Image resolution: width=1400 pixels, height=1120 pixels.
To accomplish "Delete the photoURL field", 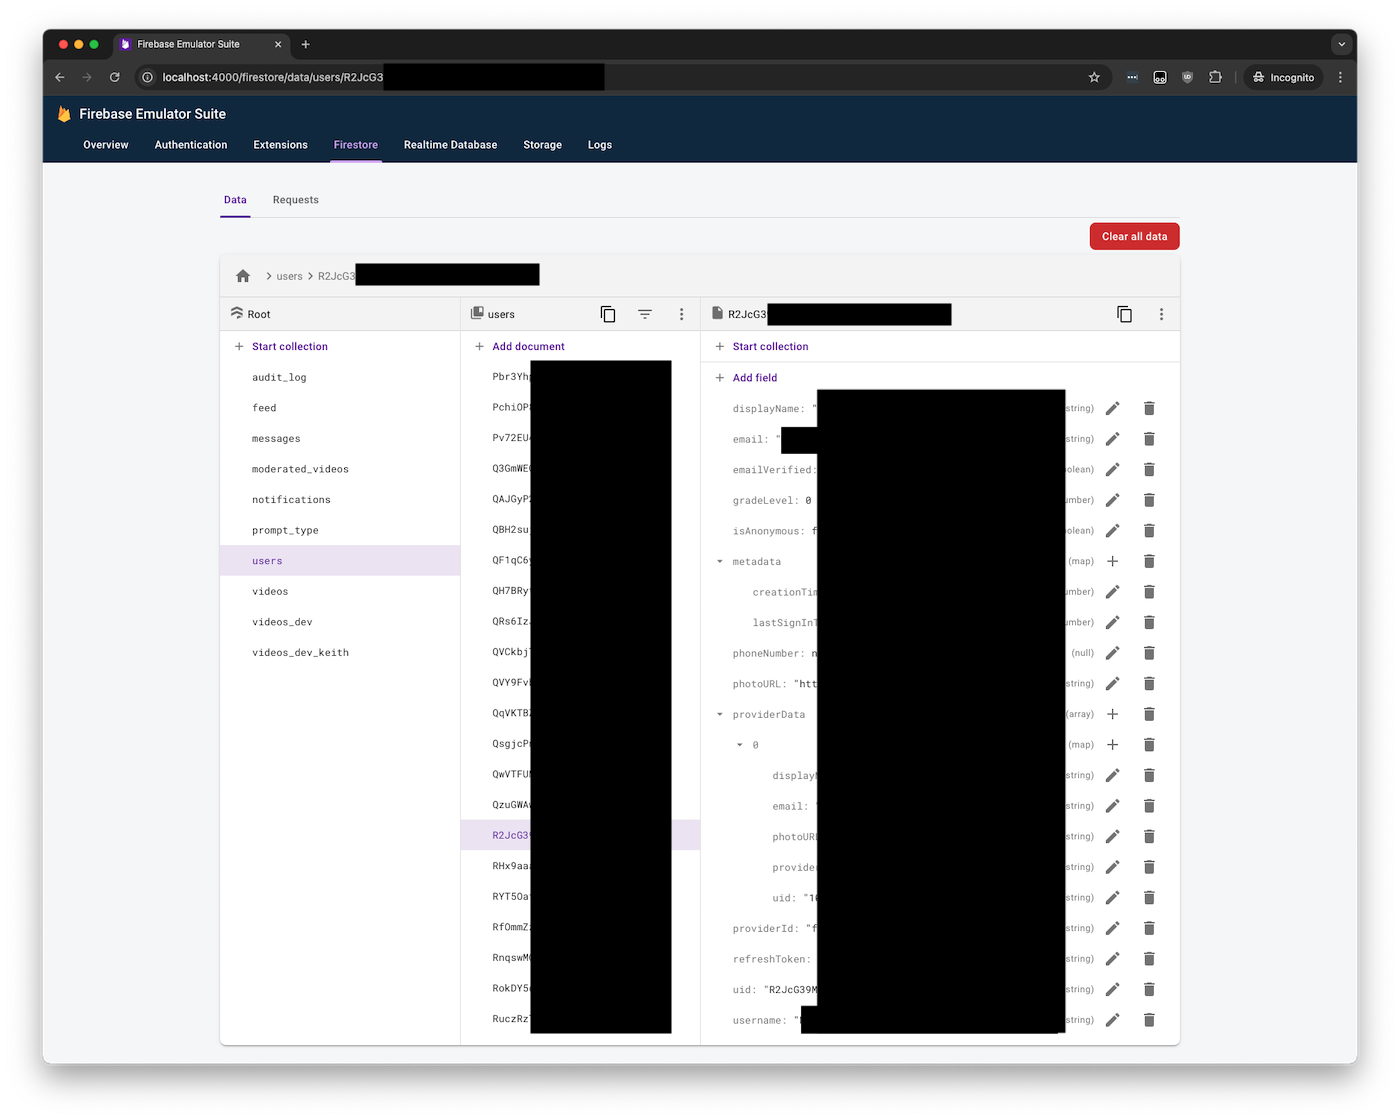I will [1149, 684].
